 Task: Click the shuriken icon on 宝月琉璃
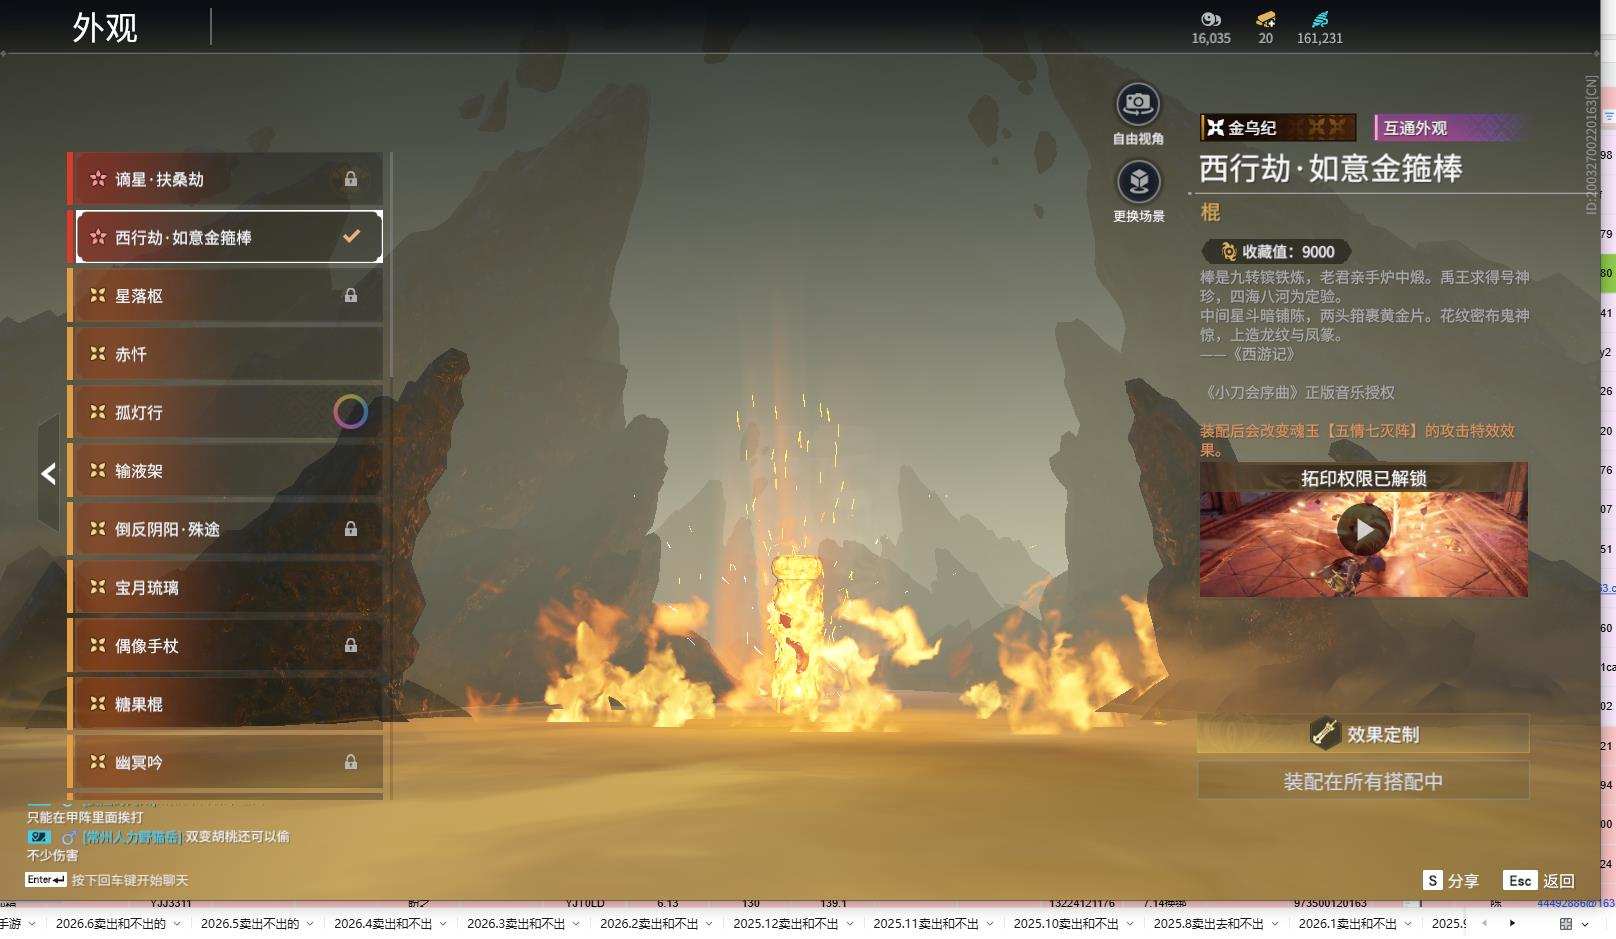pyautogui.click(x=98, y=587)
